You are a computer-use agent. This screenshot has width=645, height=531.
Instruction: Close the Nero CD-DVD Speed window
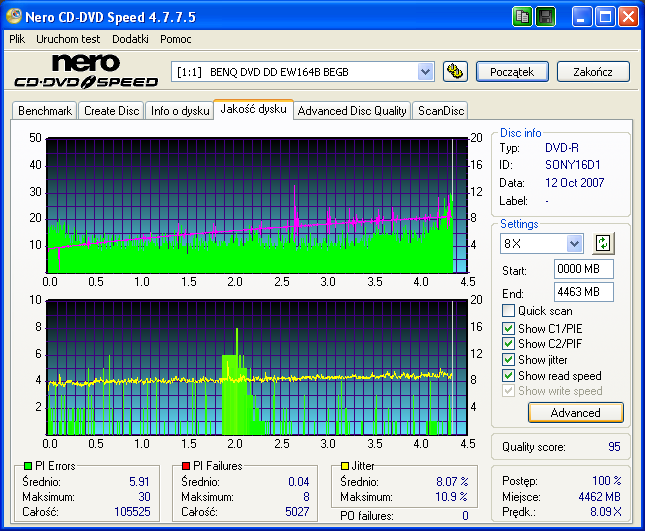(x=629, y=17)
